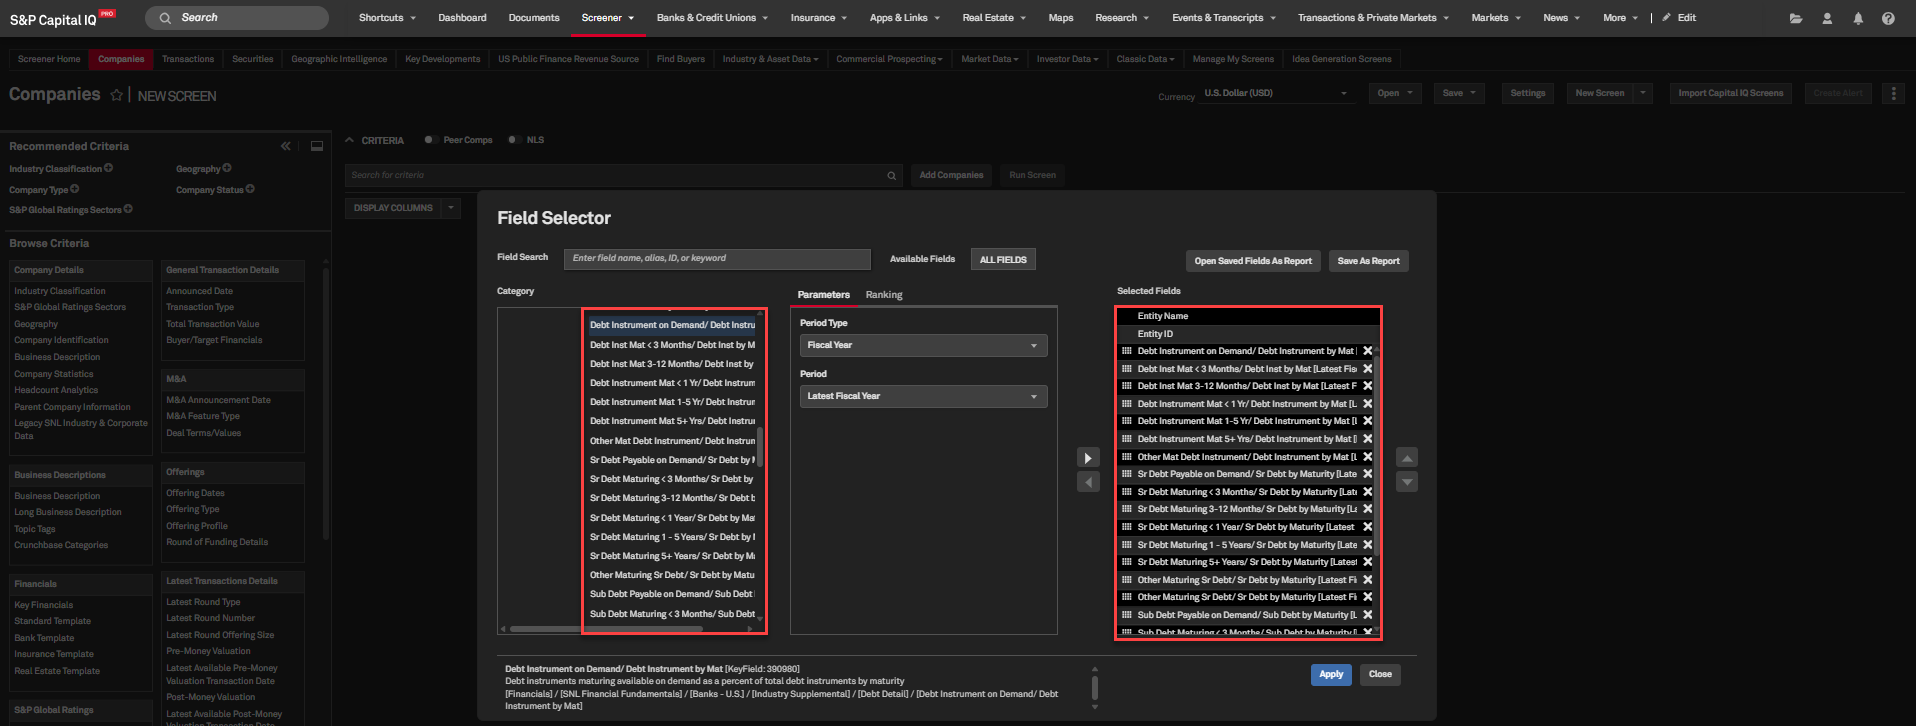Collapse the CRITERIA section chevron
1916x726 pixels.
coord(350,140)
